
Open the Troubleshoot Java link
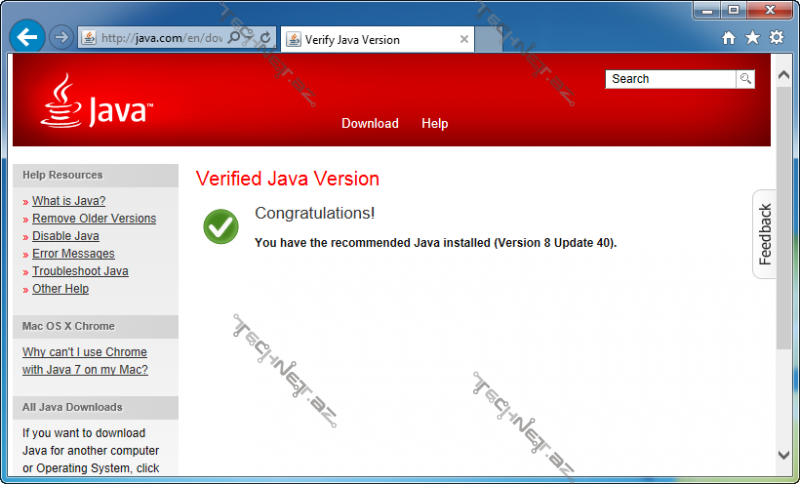(80, 271)
